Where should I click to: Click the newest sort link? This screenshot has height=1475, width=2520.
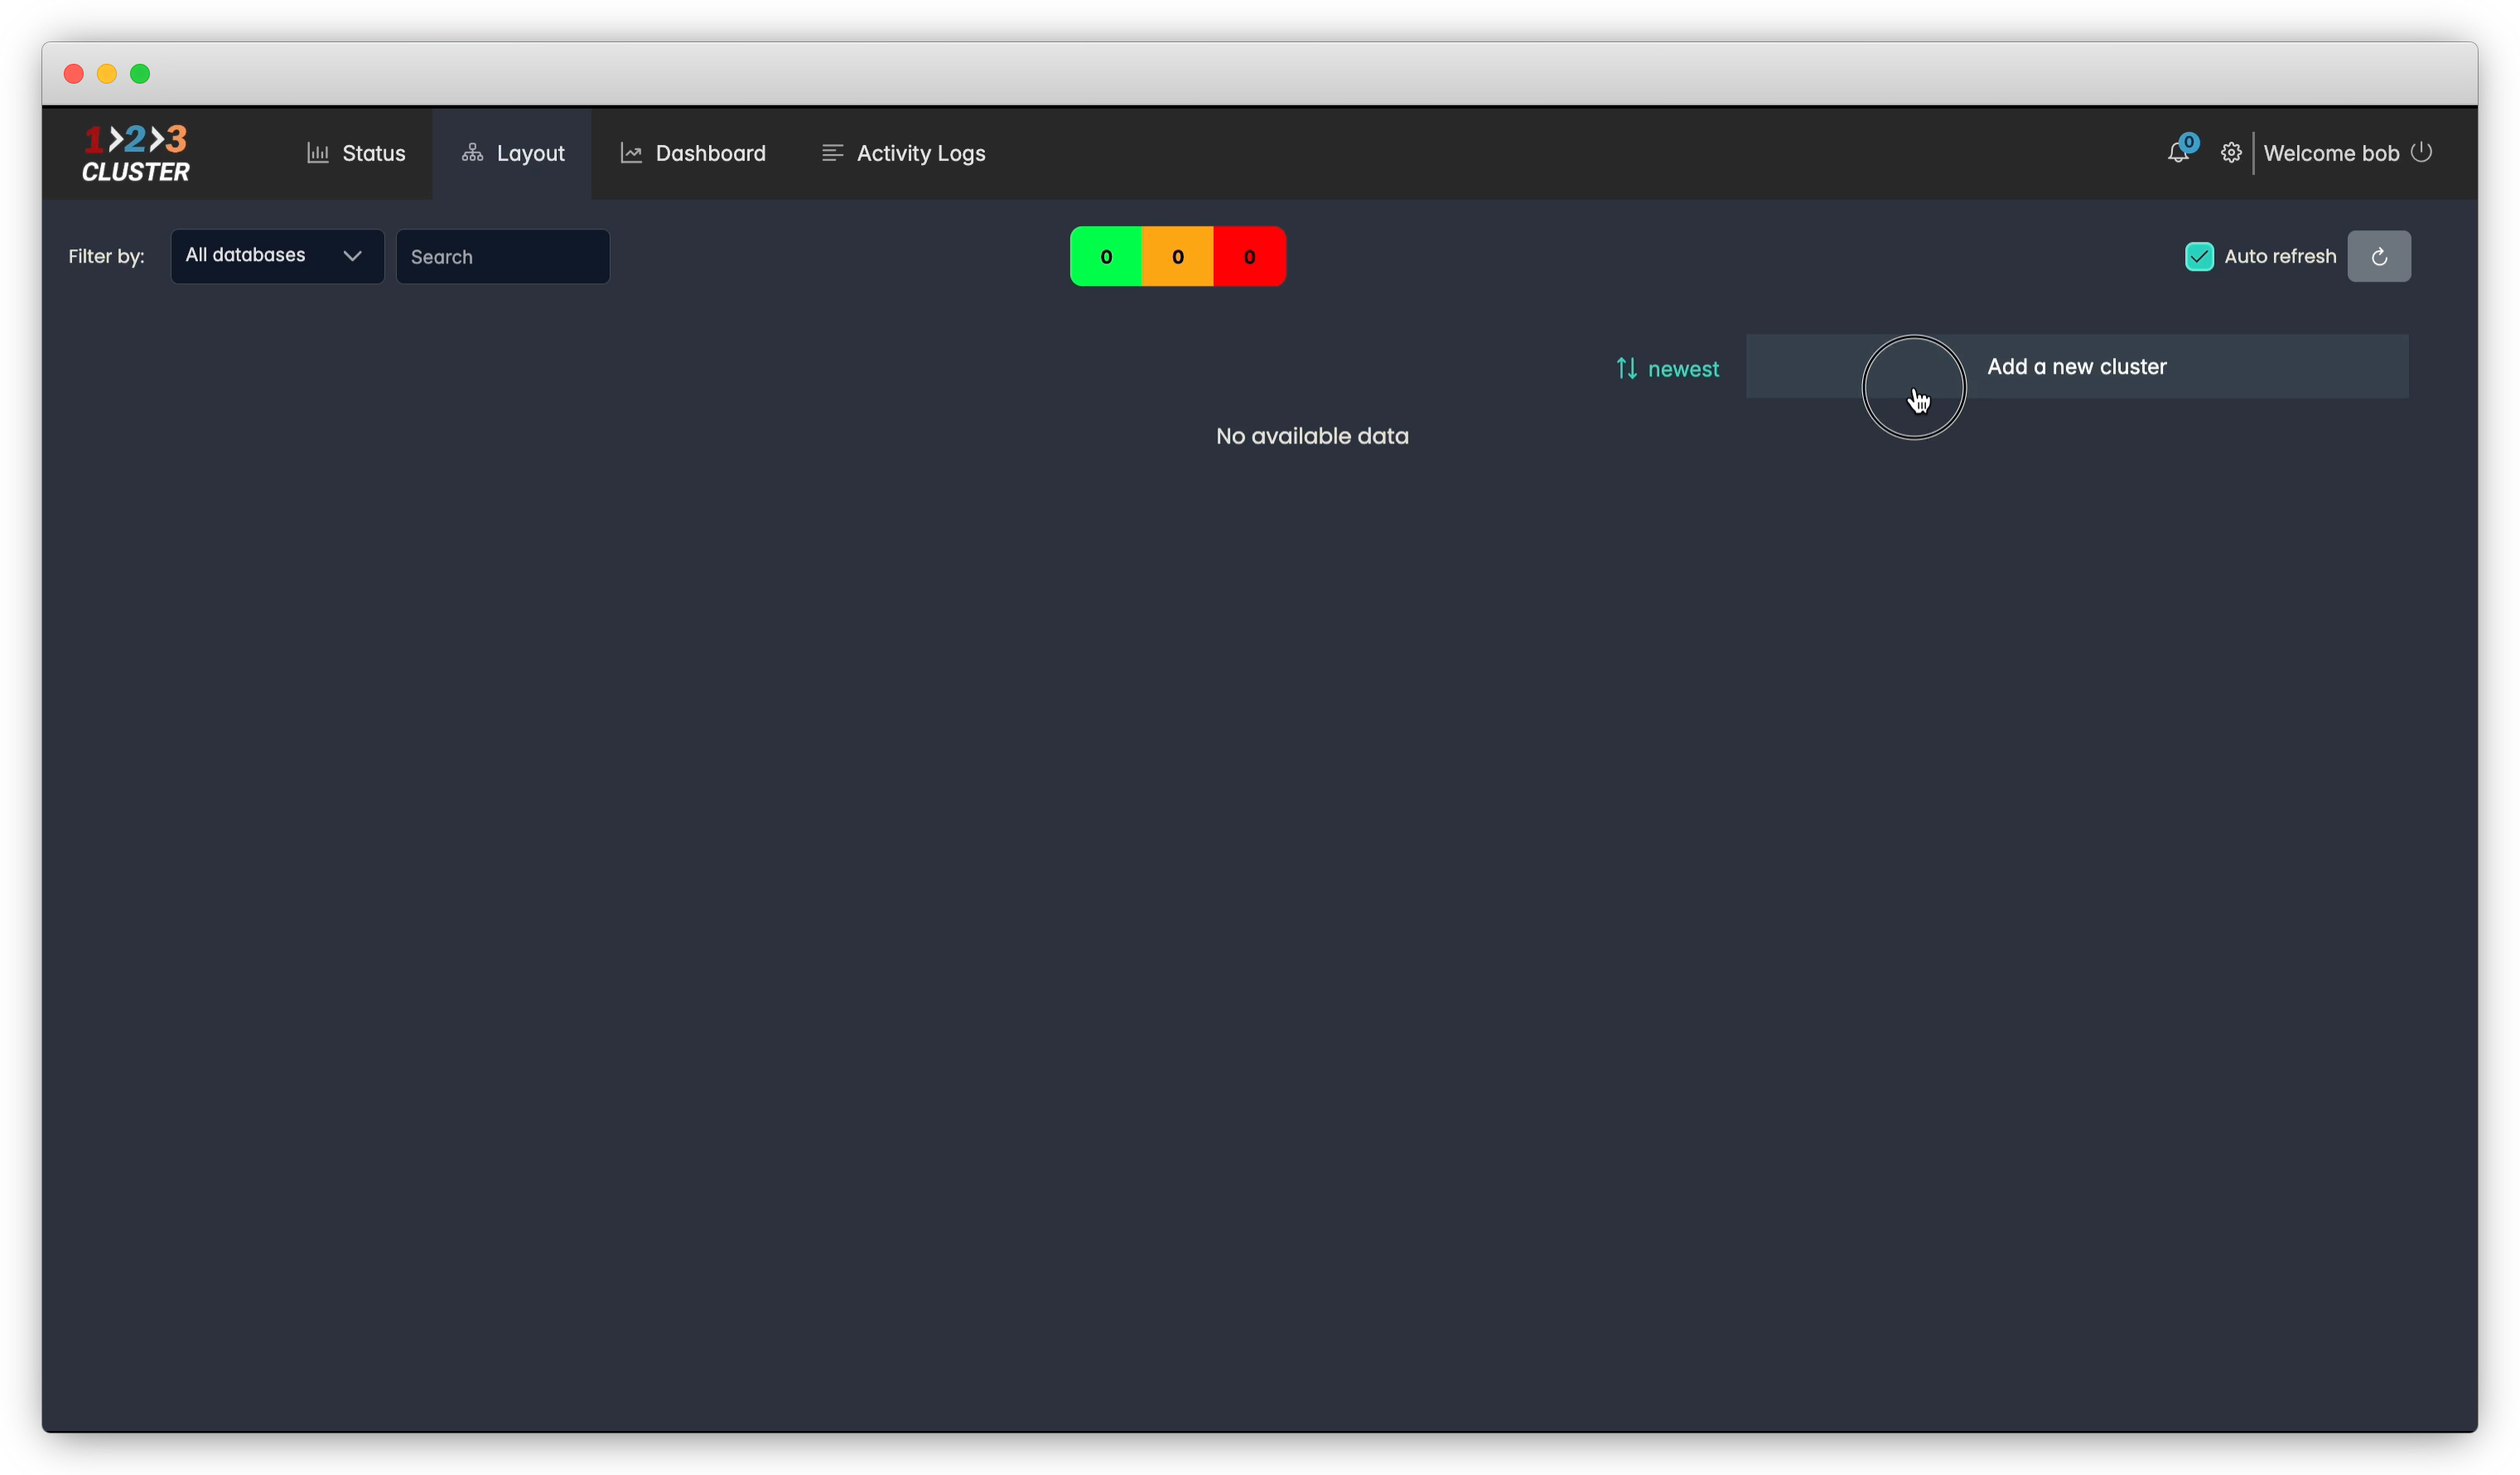pos(1683,369)
